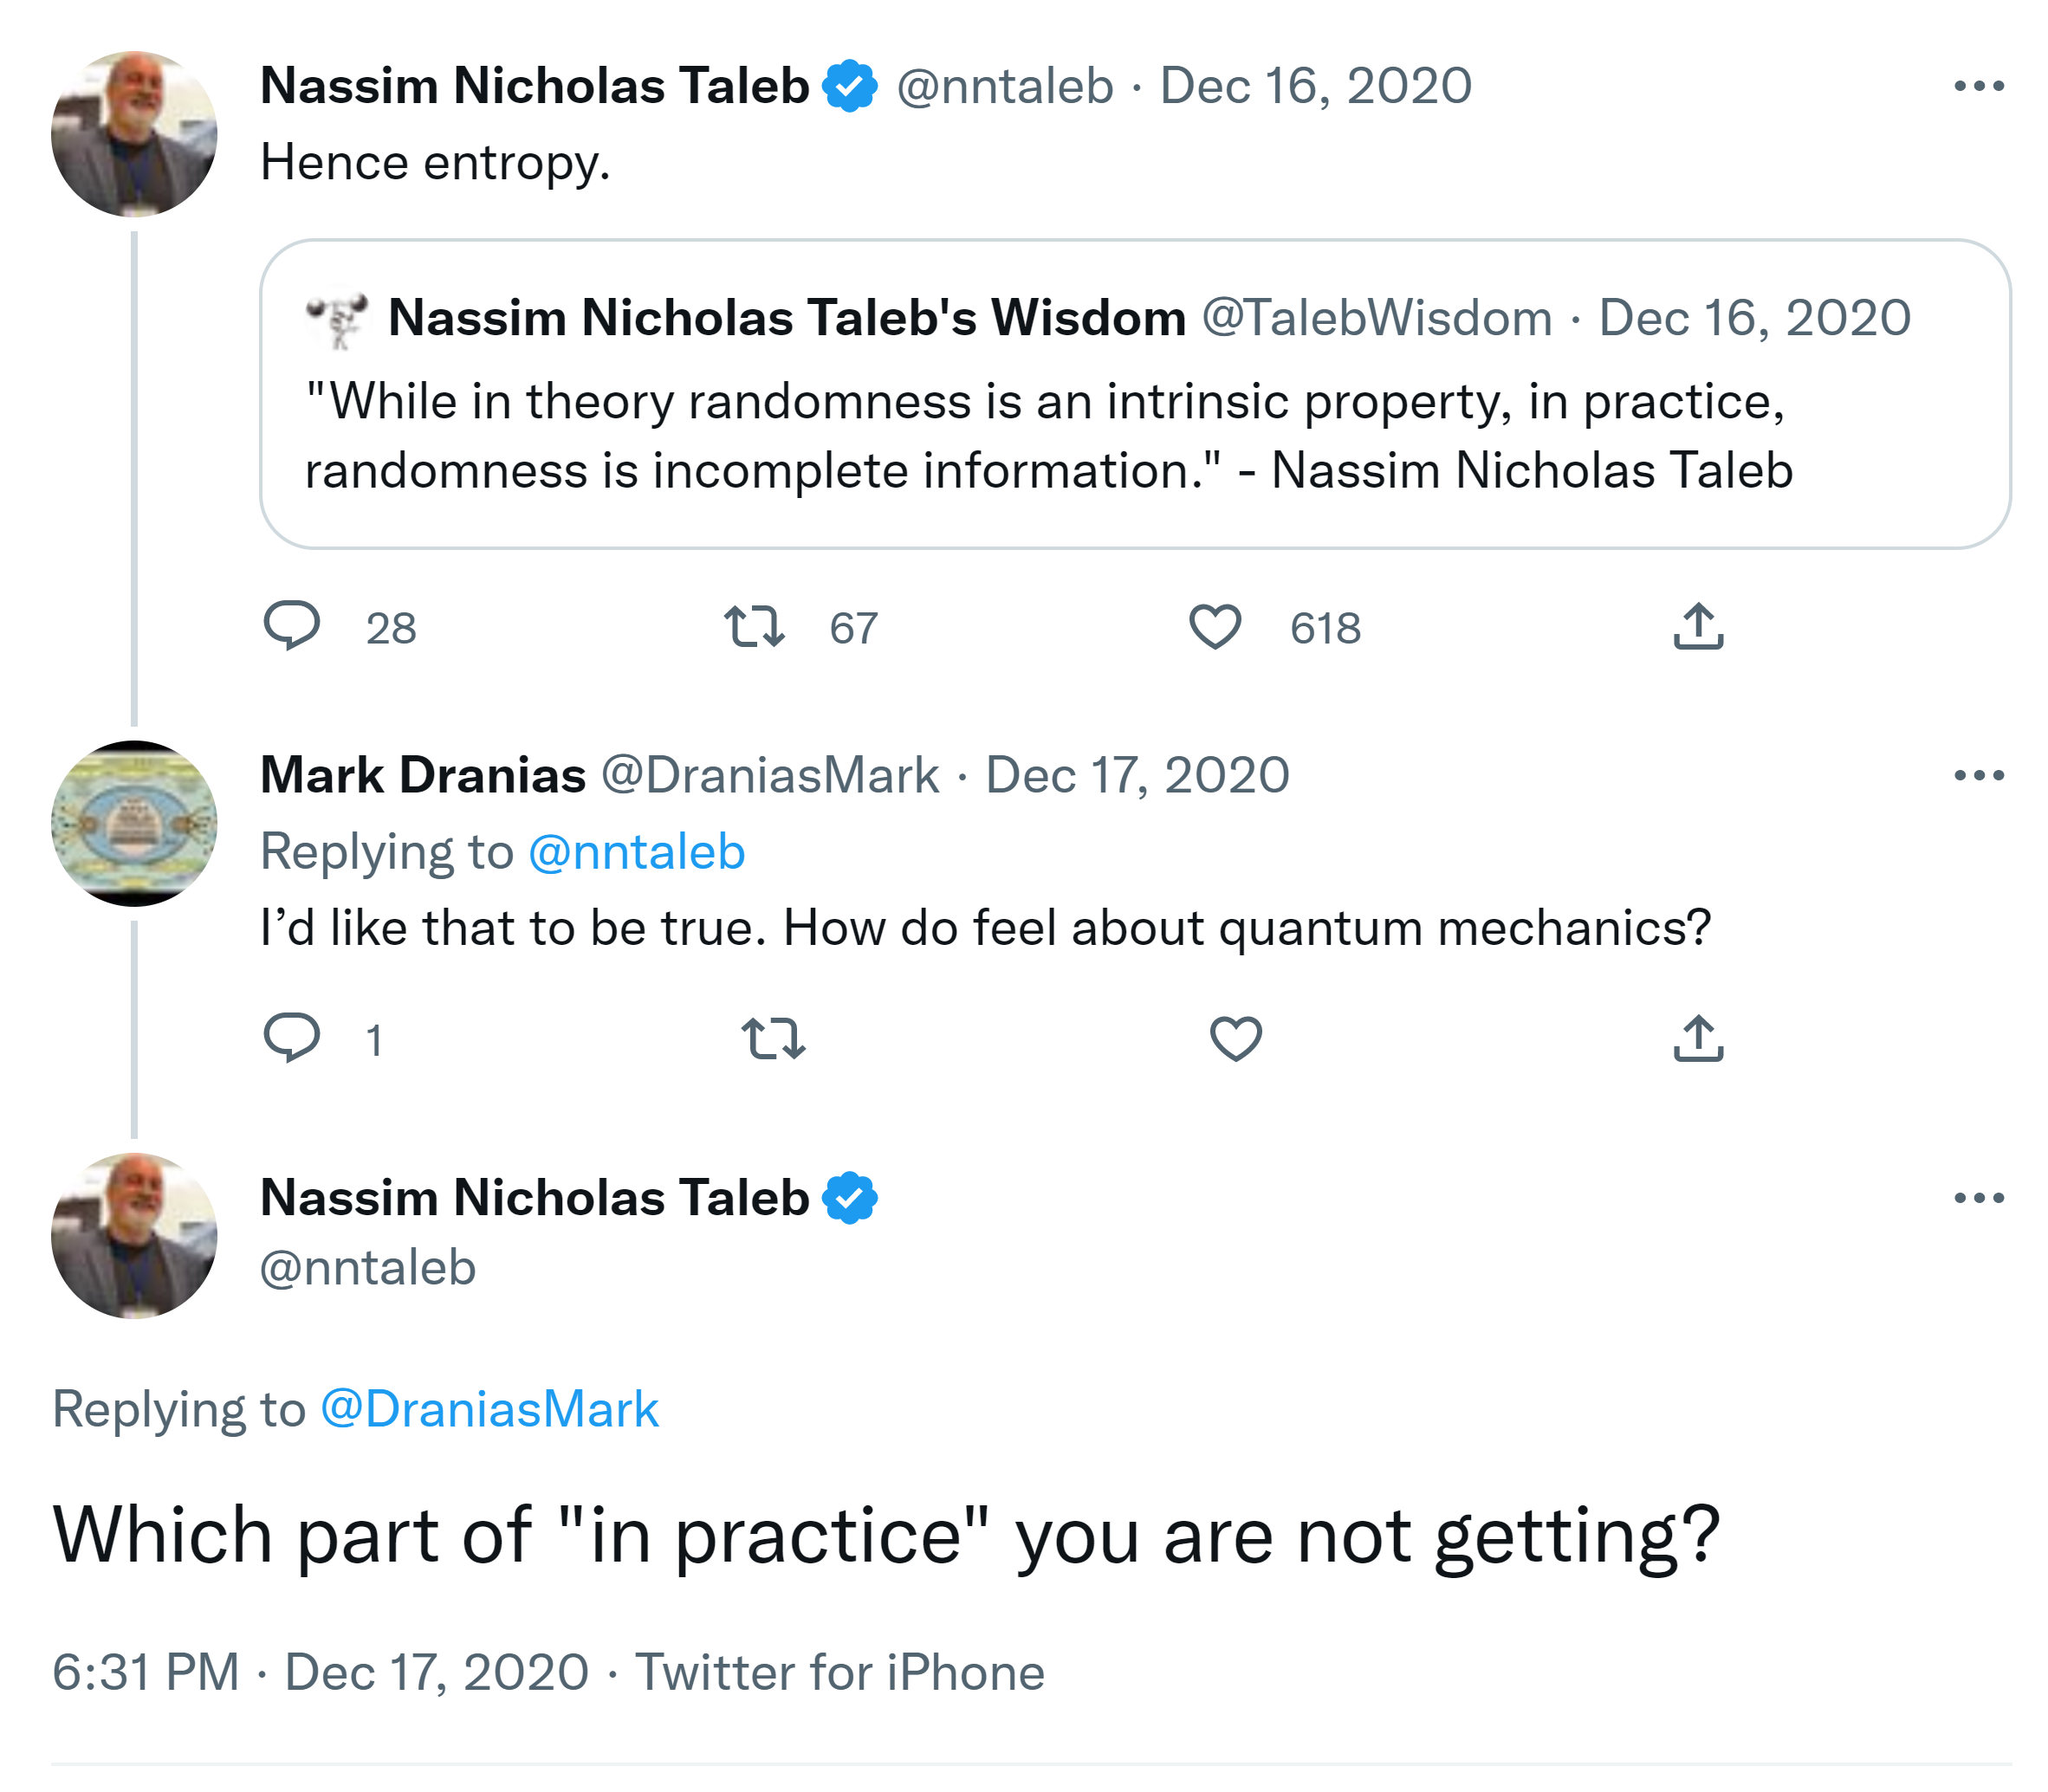The width and height of the screenshot is (2048, 1792).
Task: Open more options for first Taleb tweet
Action: [x=1979, y=86]
